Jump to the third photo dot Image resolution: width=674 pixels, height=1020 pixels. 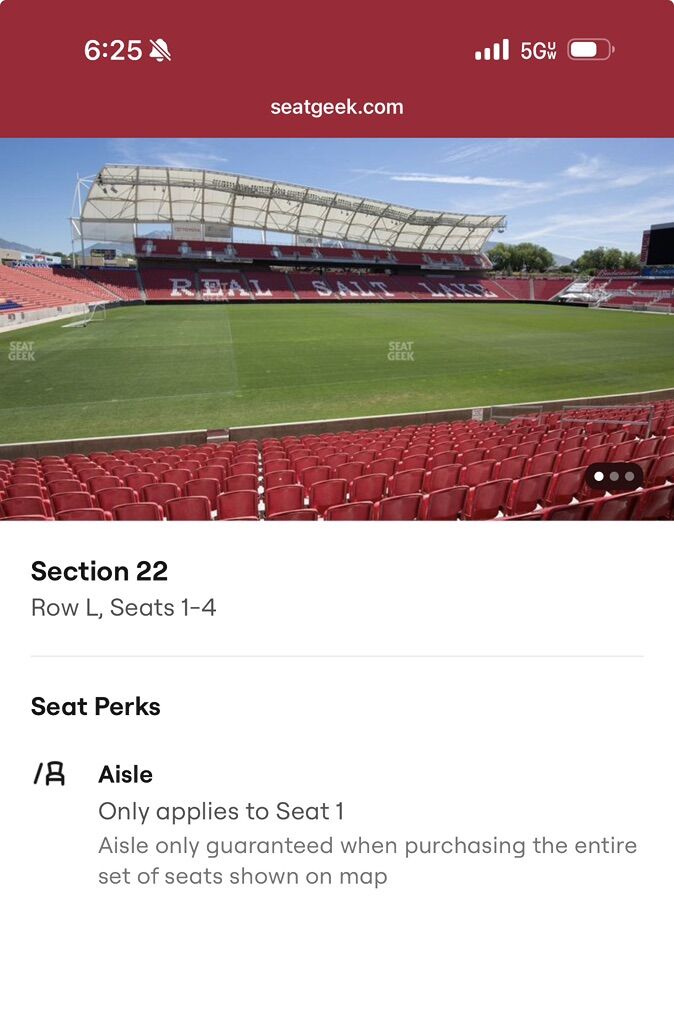(x=629, y=476)
